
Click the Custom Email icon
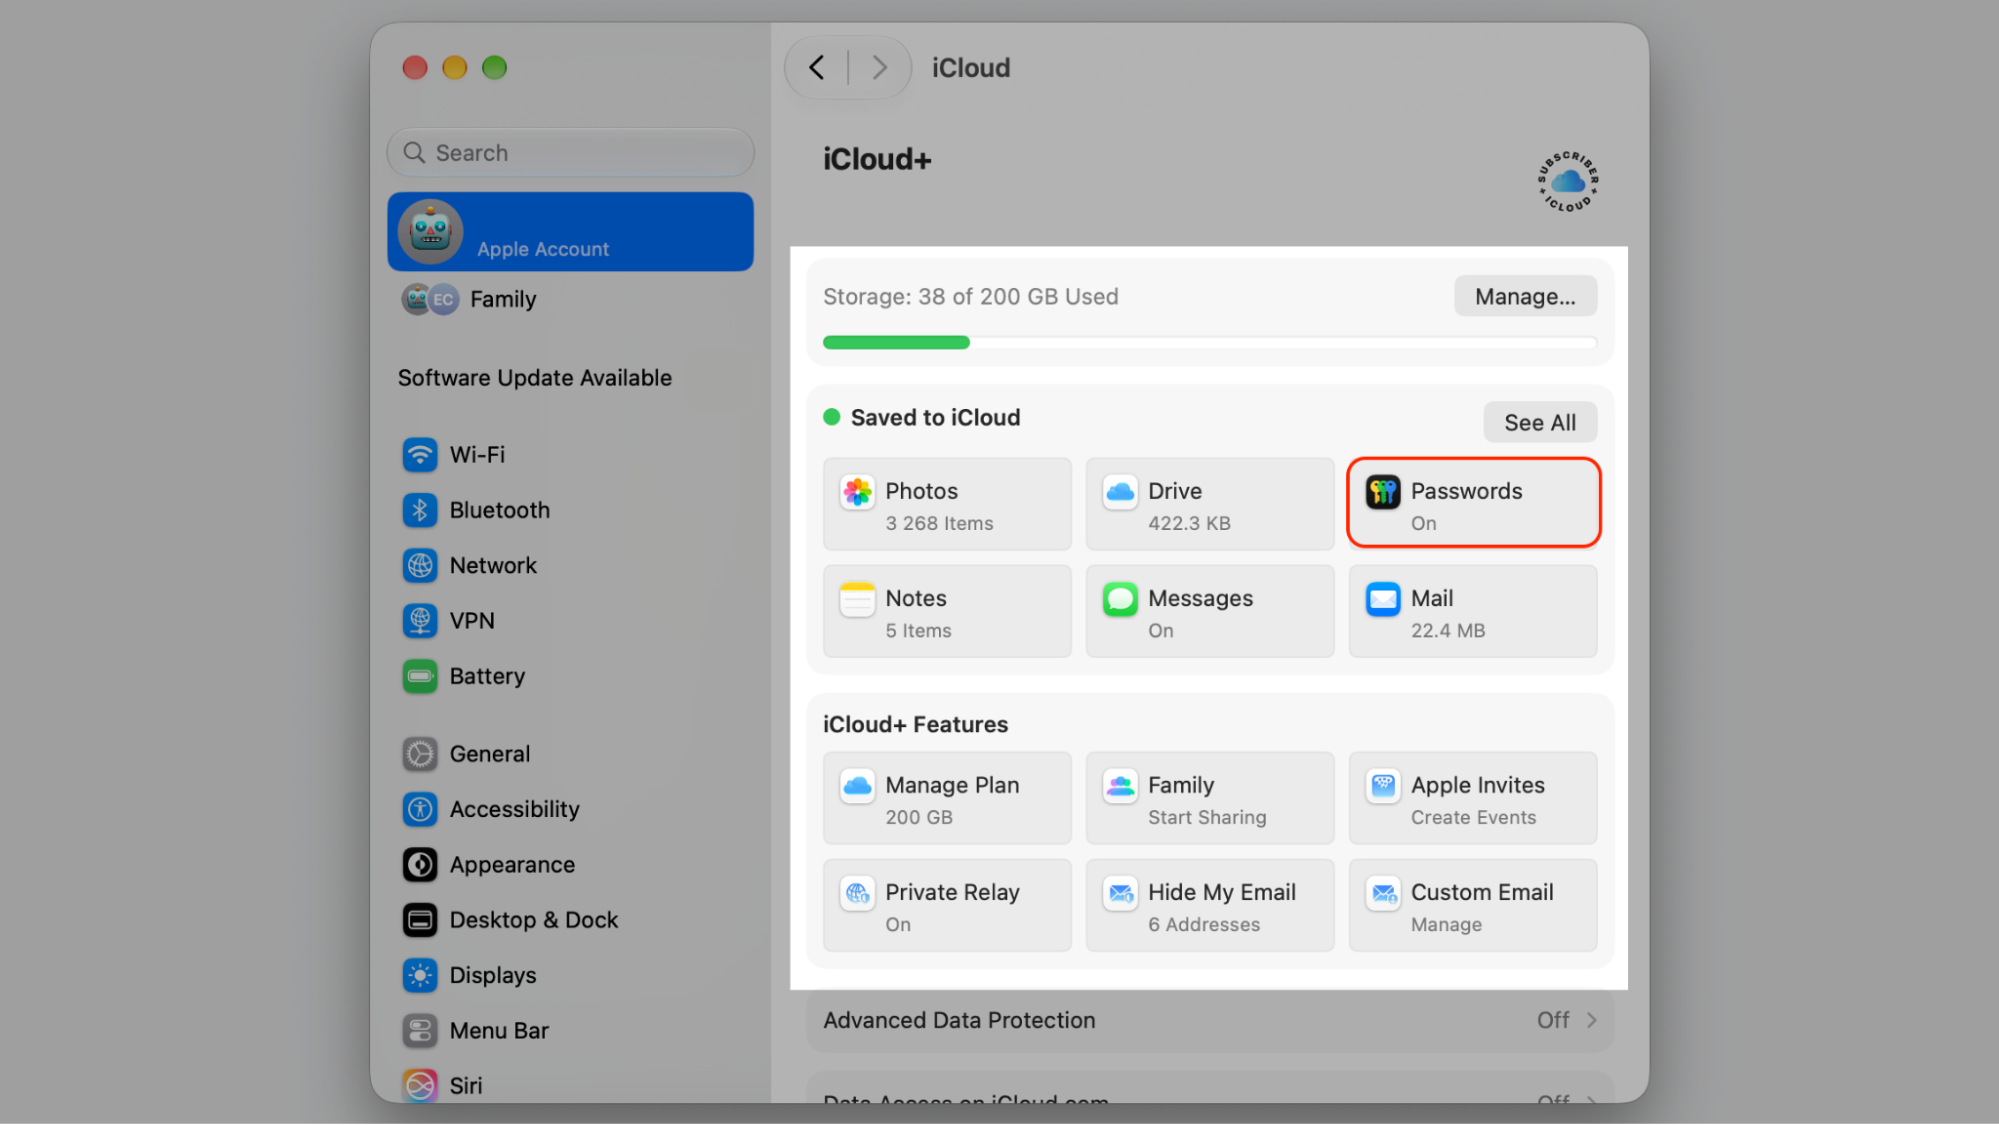click(1383, 893)
